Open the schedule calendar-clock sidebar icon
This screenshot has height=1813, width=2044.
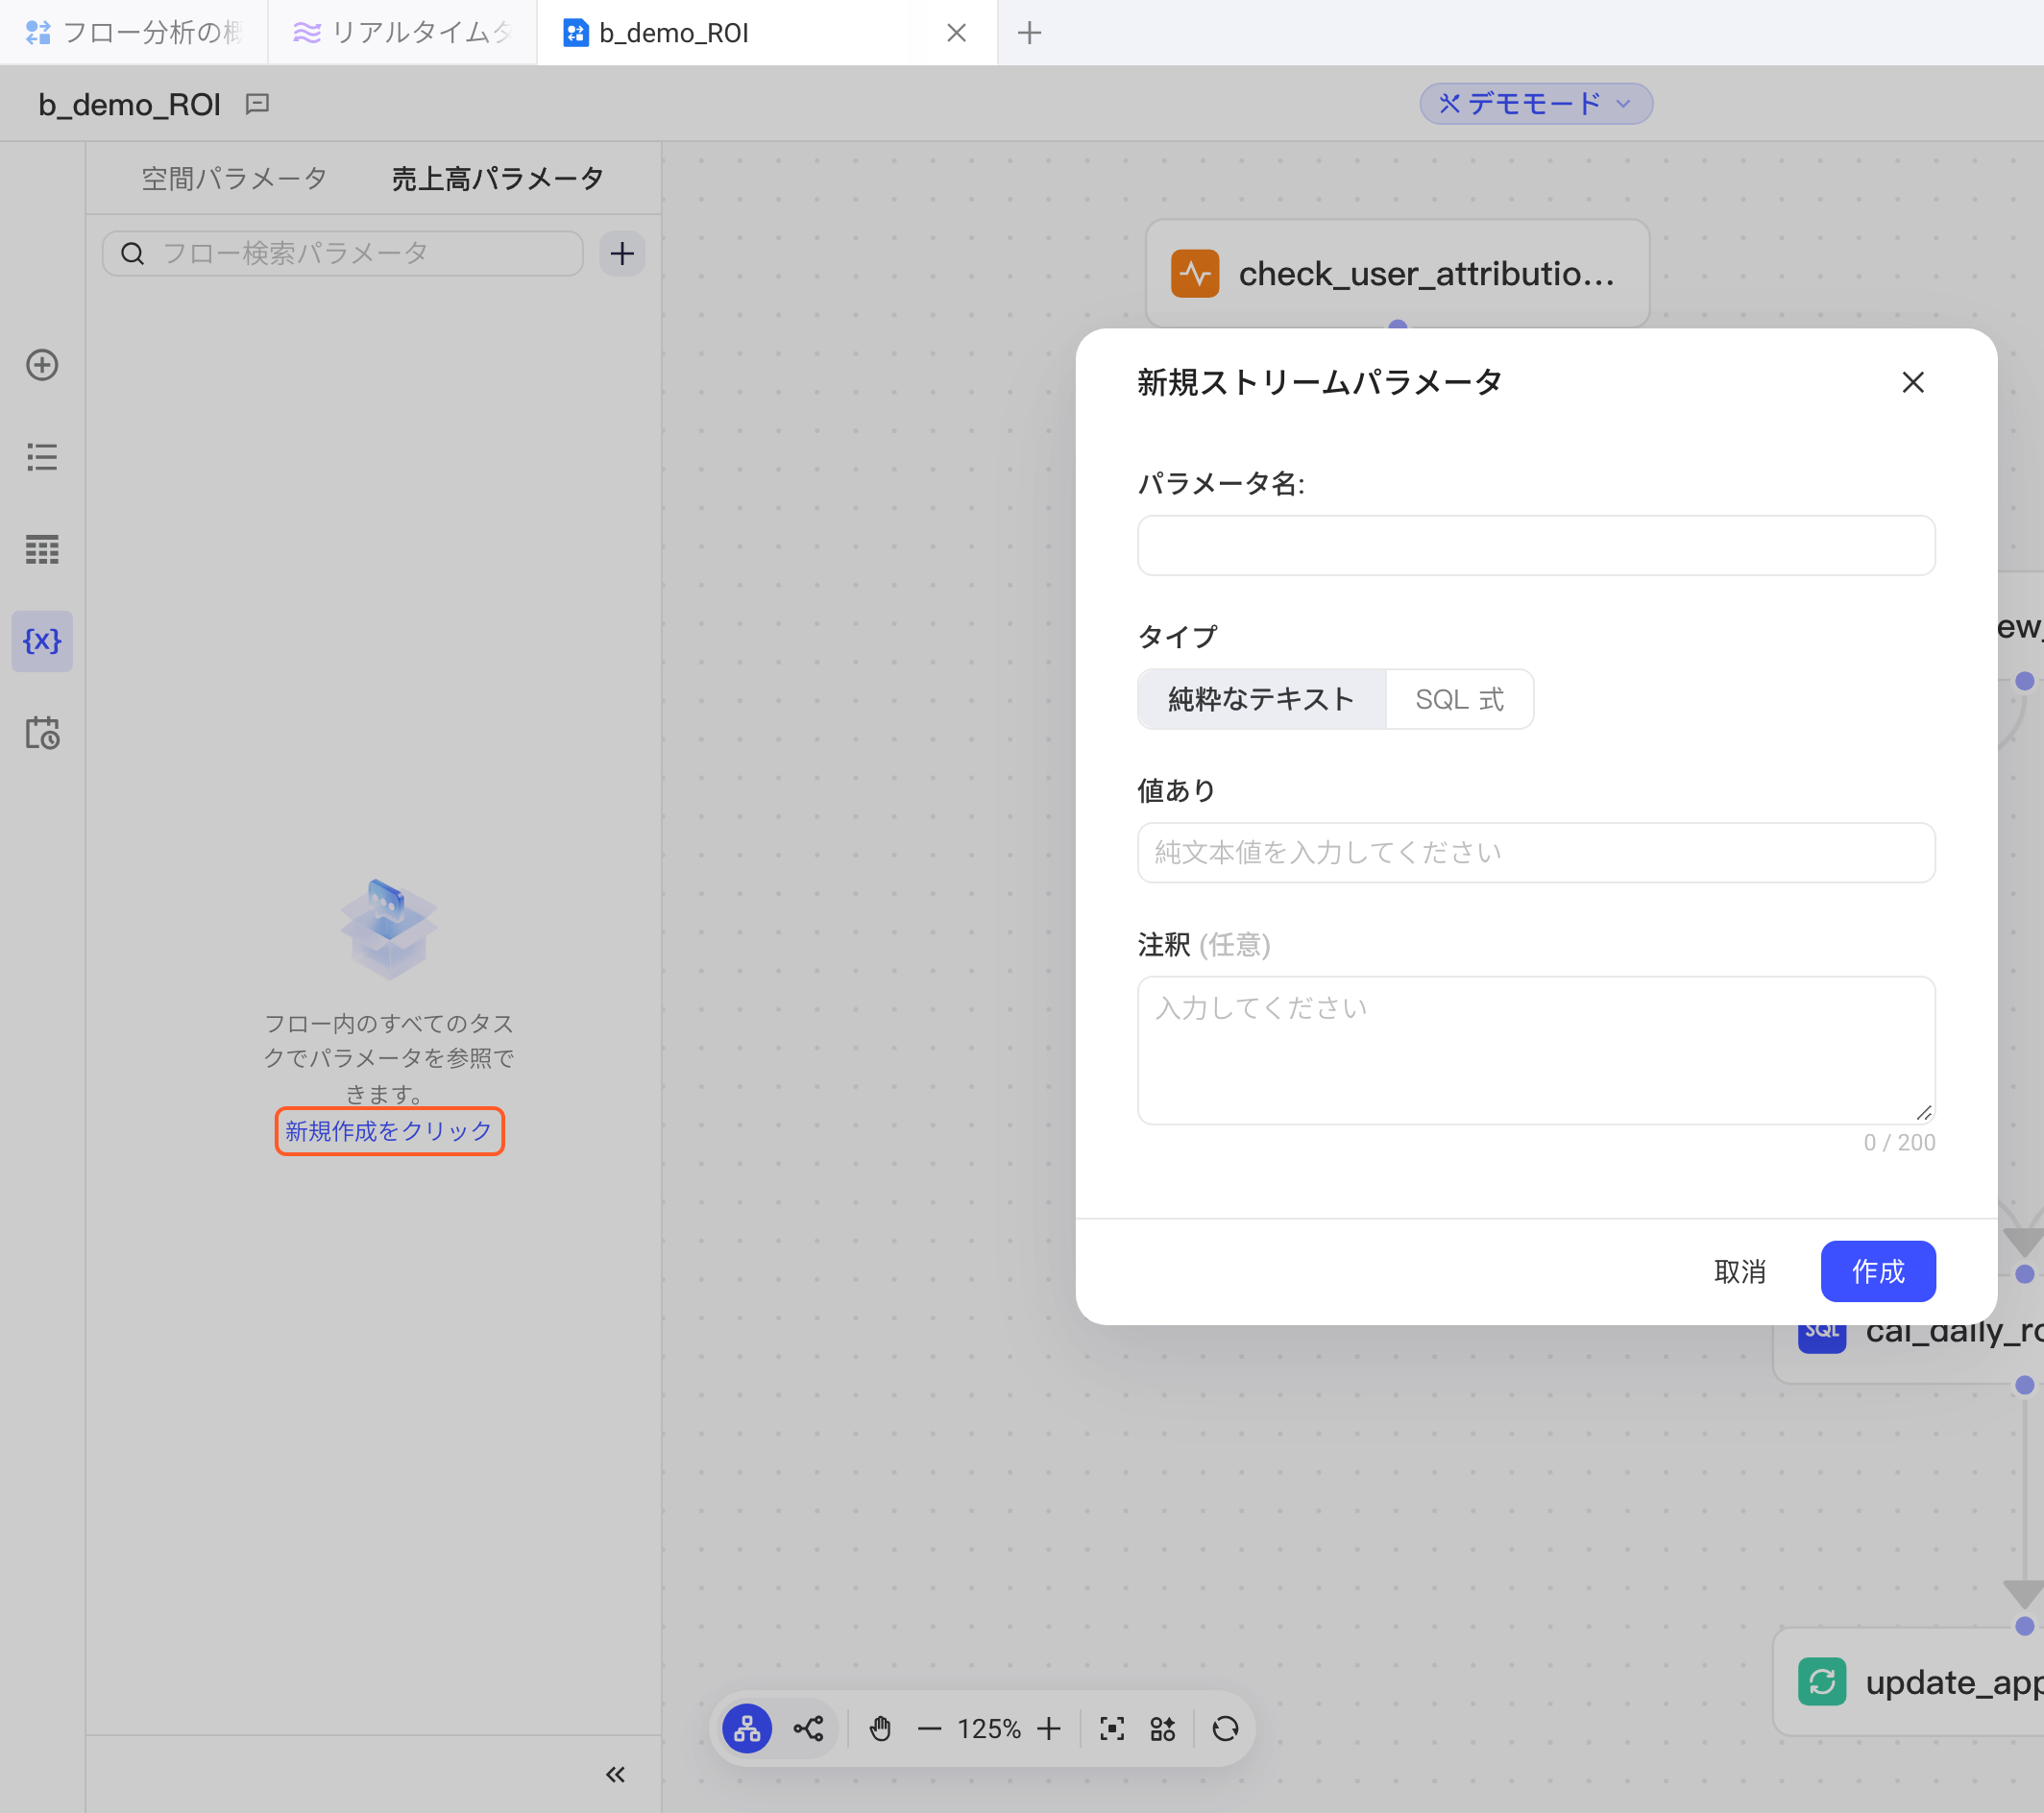pyautogui.click(x=42, y=733)
